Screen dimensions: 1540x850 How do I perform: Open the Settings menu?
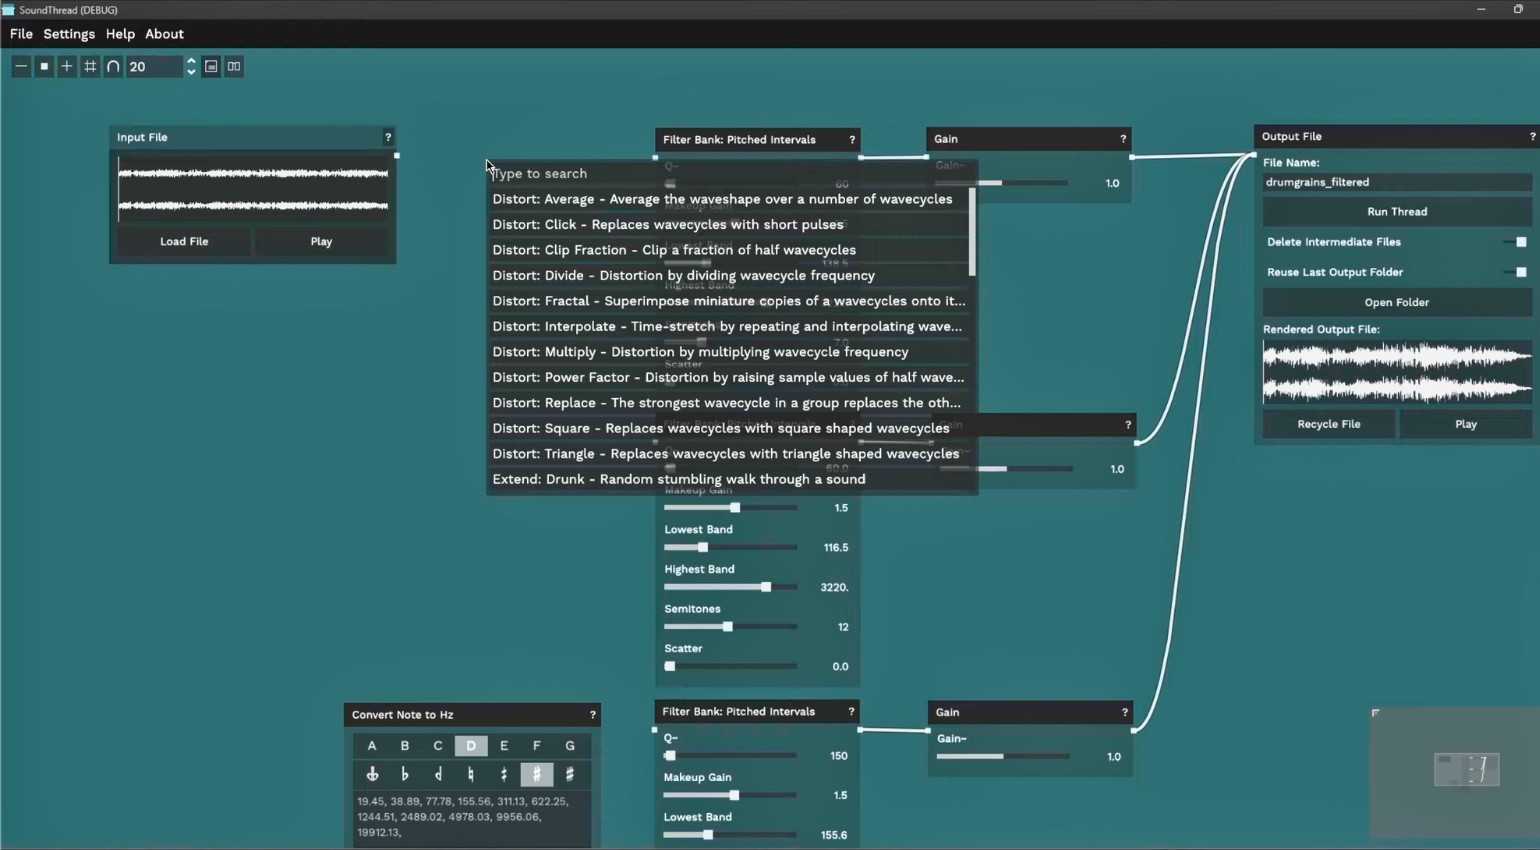click(69, 34)
